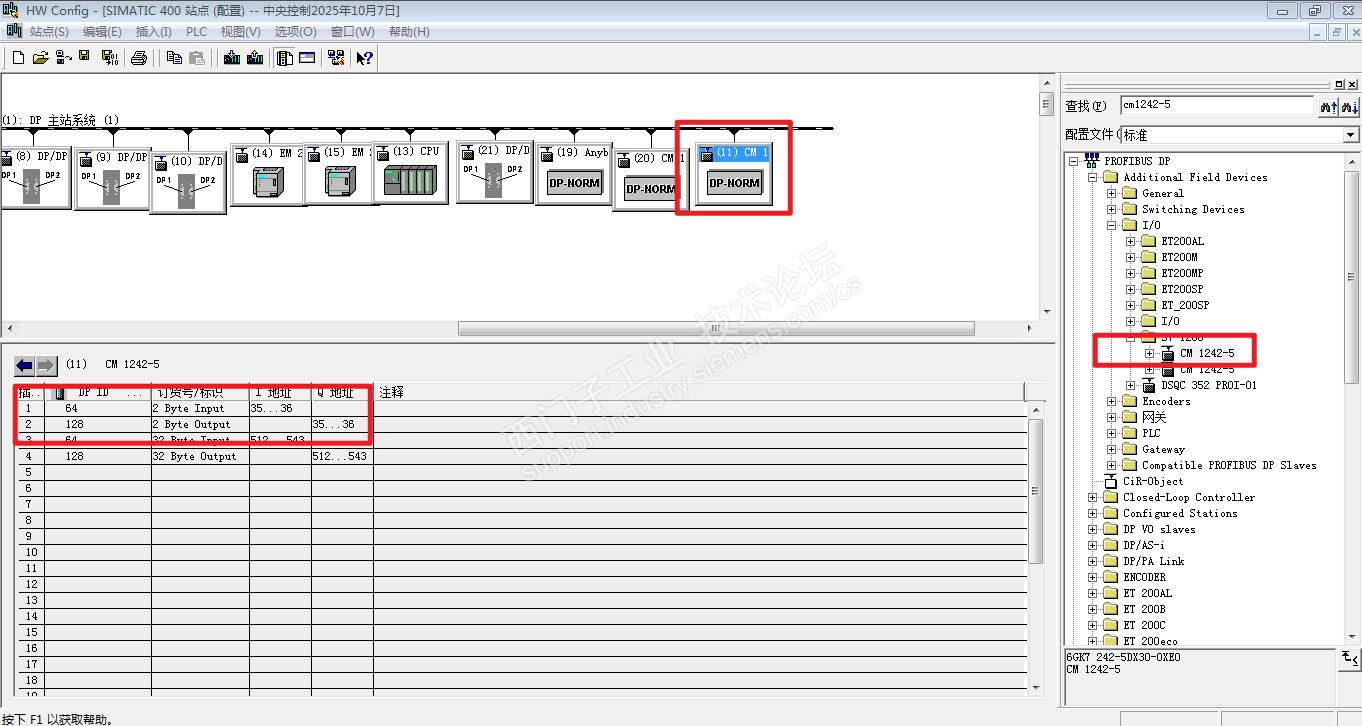The image size is (1362, 726).
Task: Open the 窗口(W) menu
Action: tap(352, 32)
